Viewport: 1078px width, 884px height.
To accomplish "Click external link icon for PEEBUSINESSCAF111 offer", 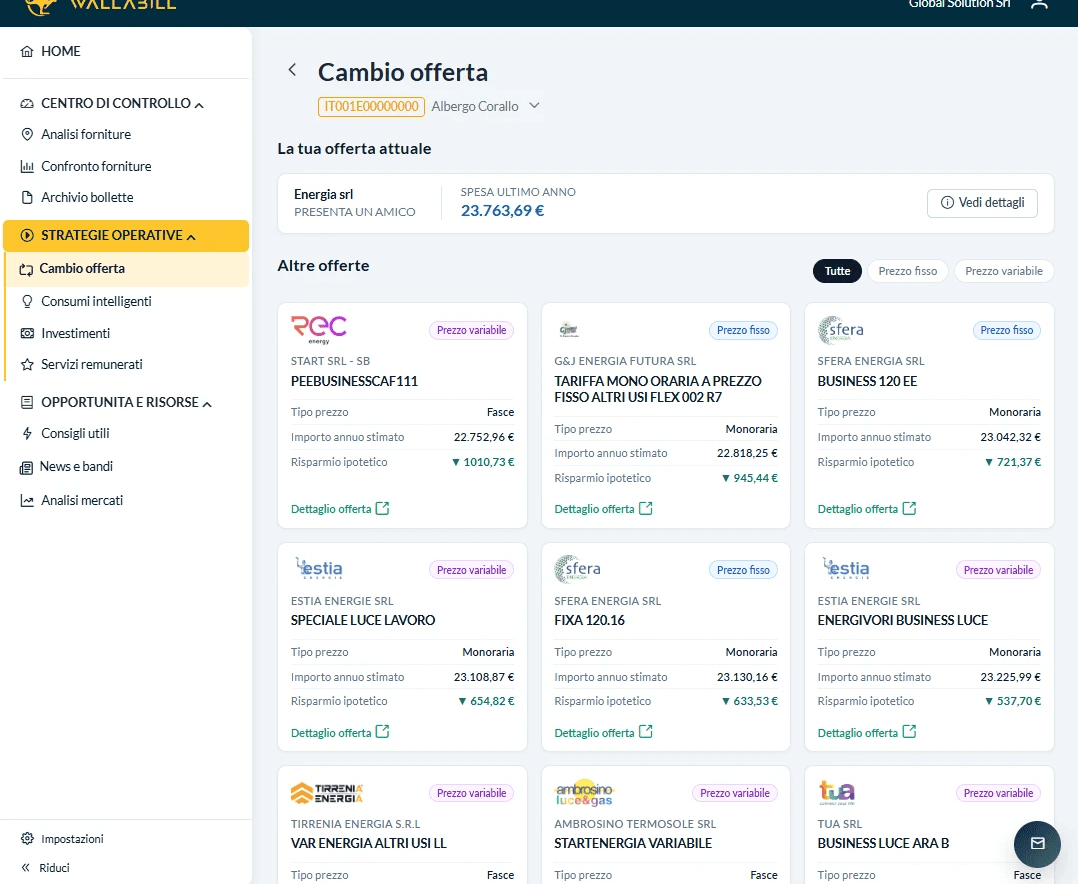I will (383, 509).
